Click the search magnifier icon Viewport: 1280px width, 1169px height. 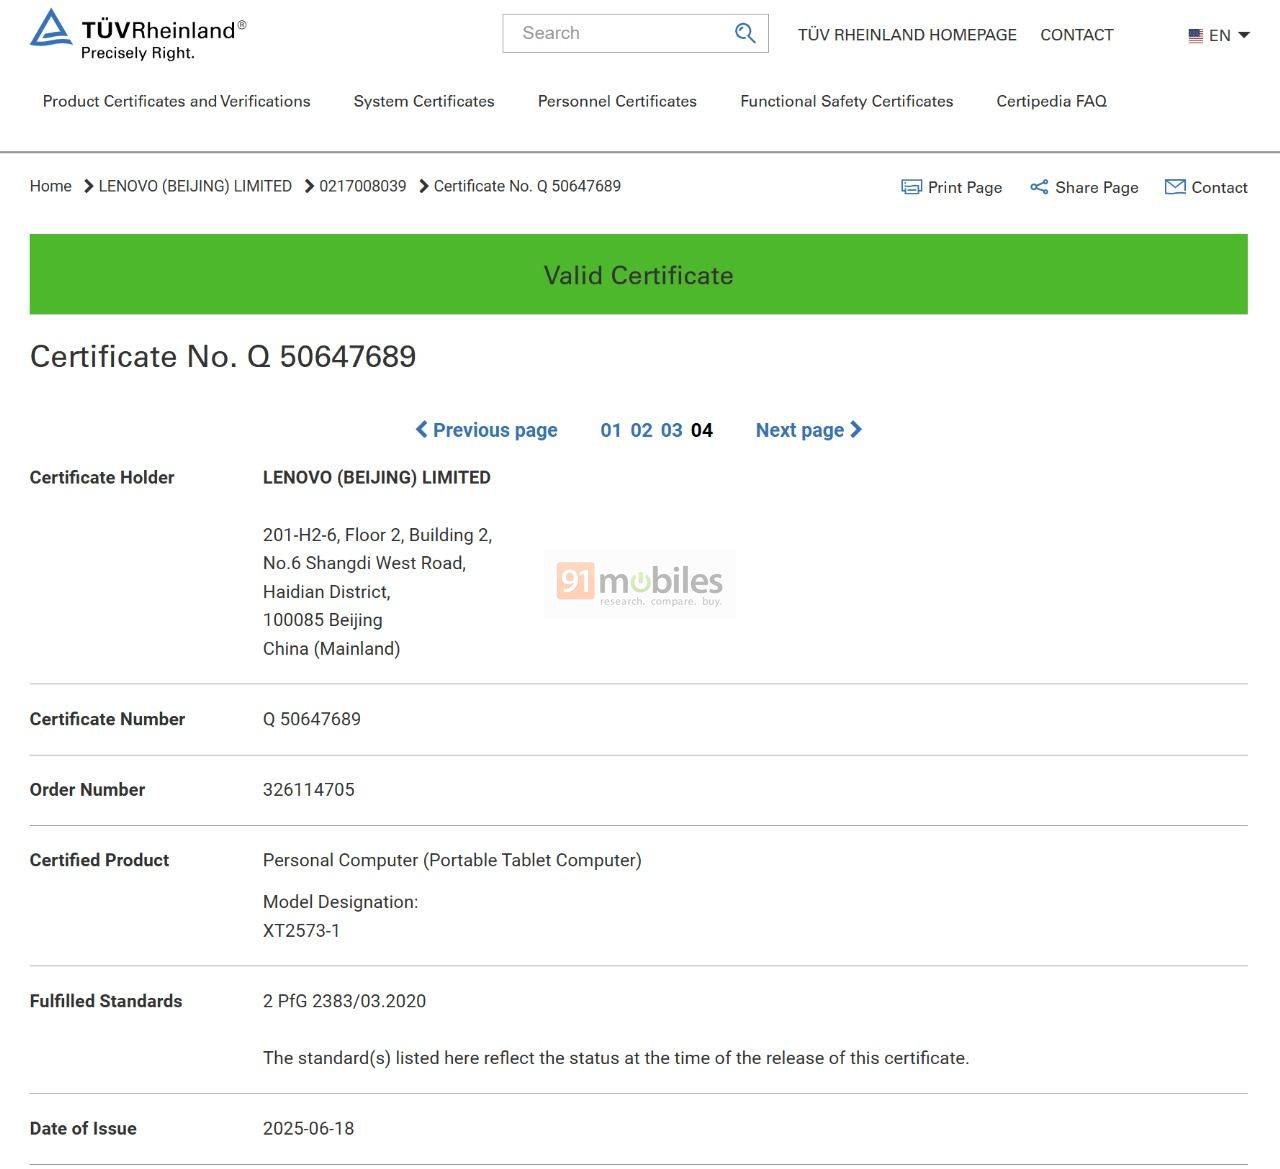745,33
